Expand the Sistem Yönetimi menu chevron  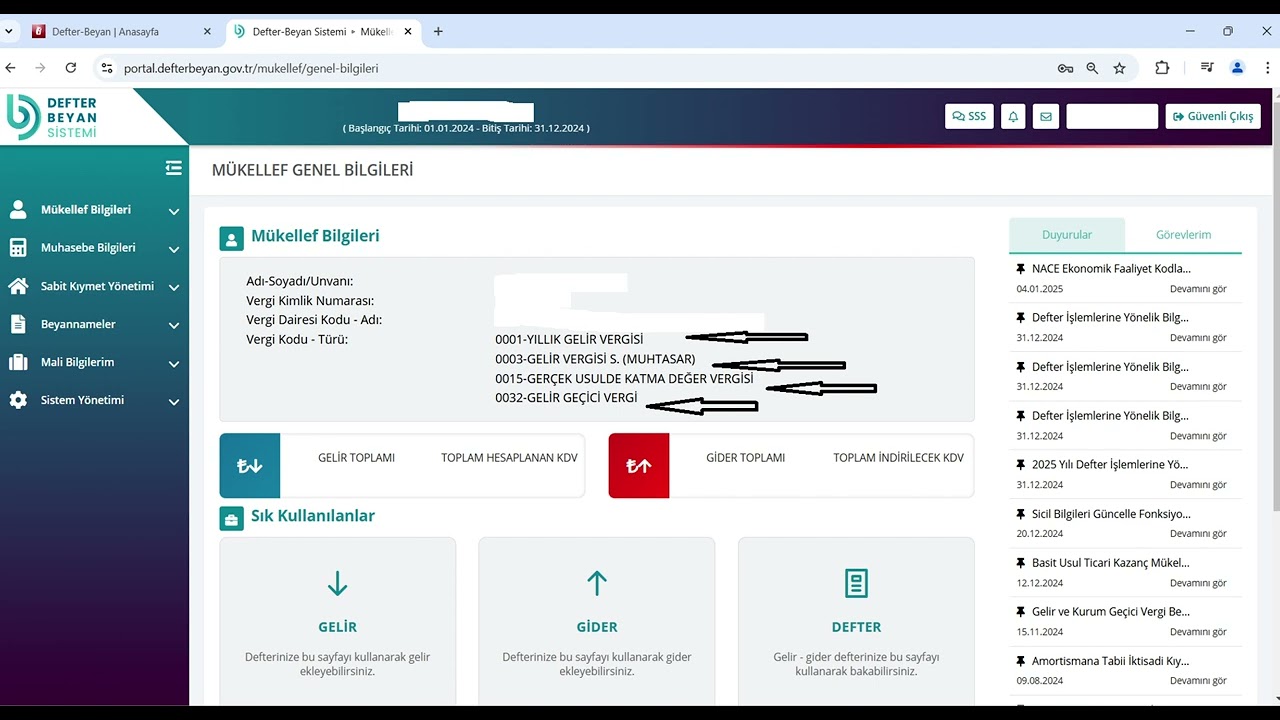(x=174, y=401)
